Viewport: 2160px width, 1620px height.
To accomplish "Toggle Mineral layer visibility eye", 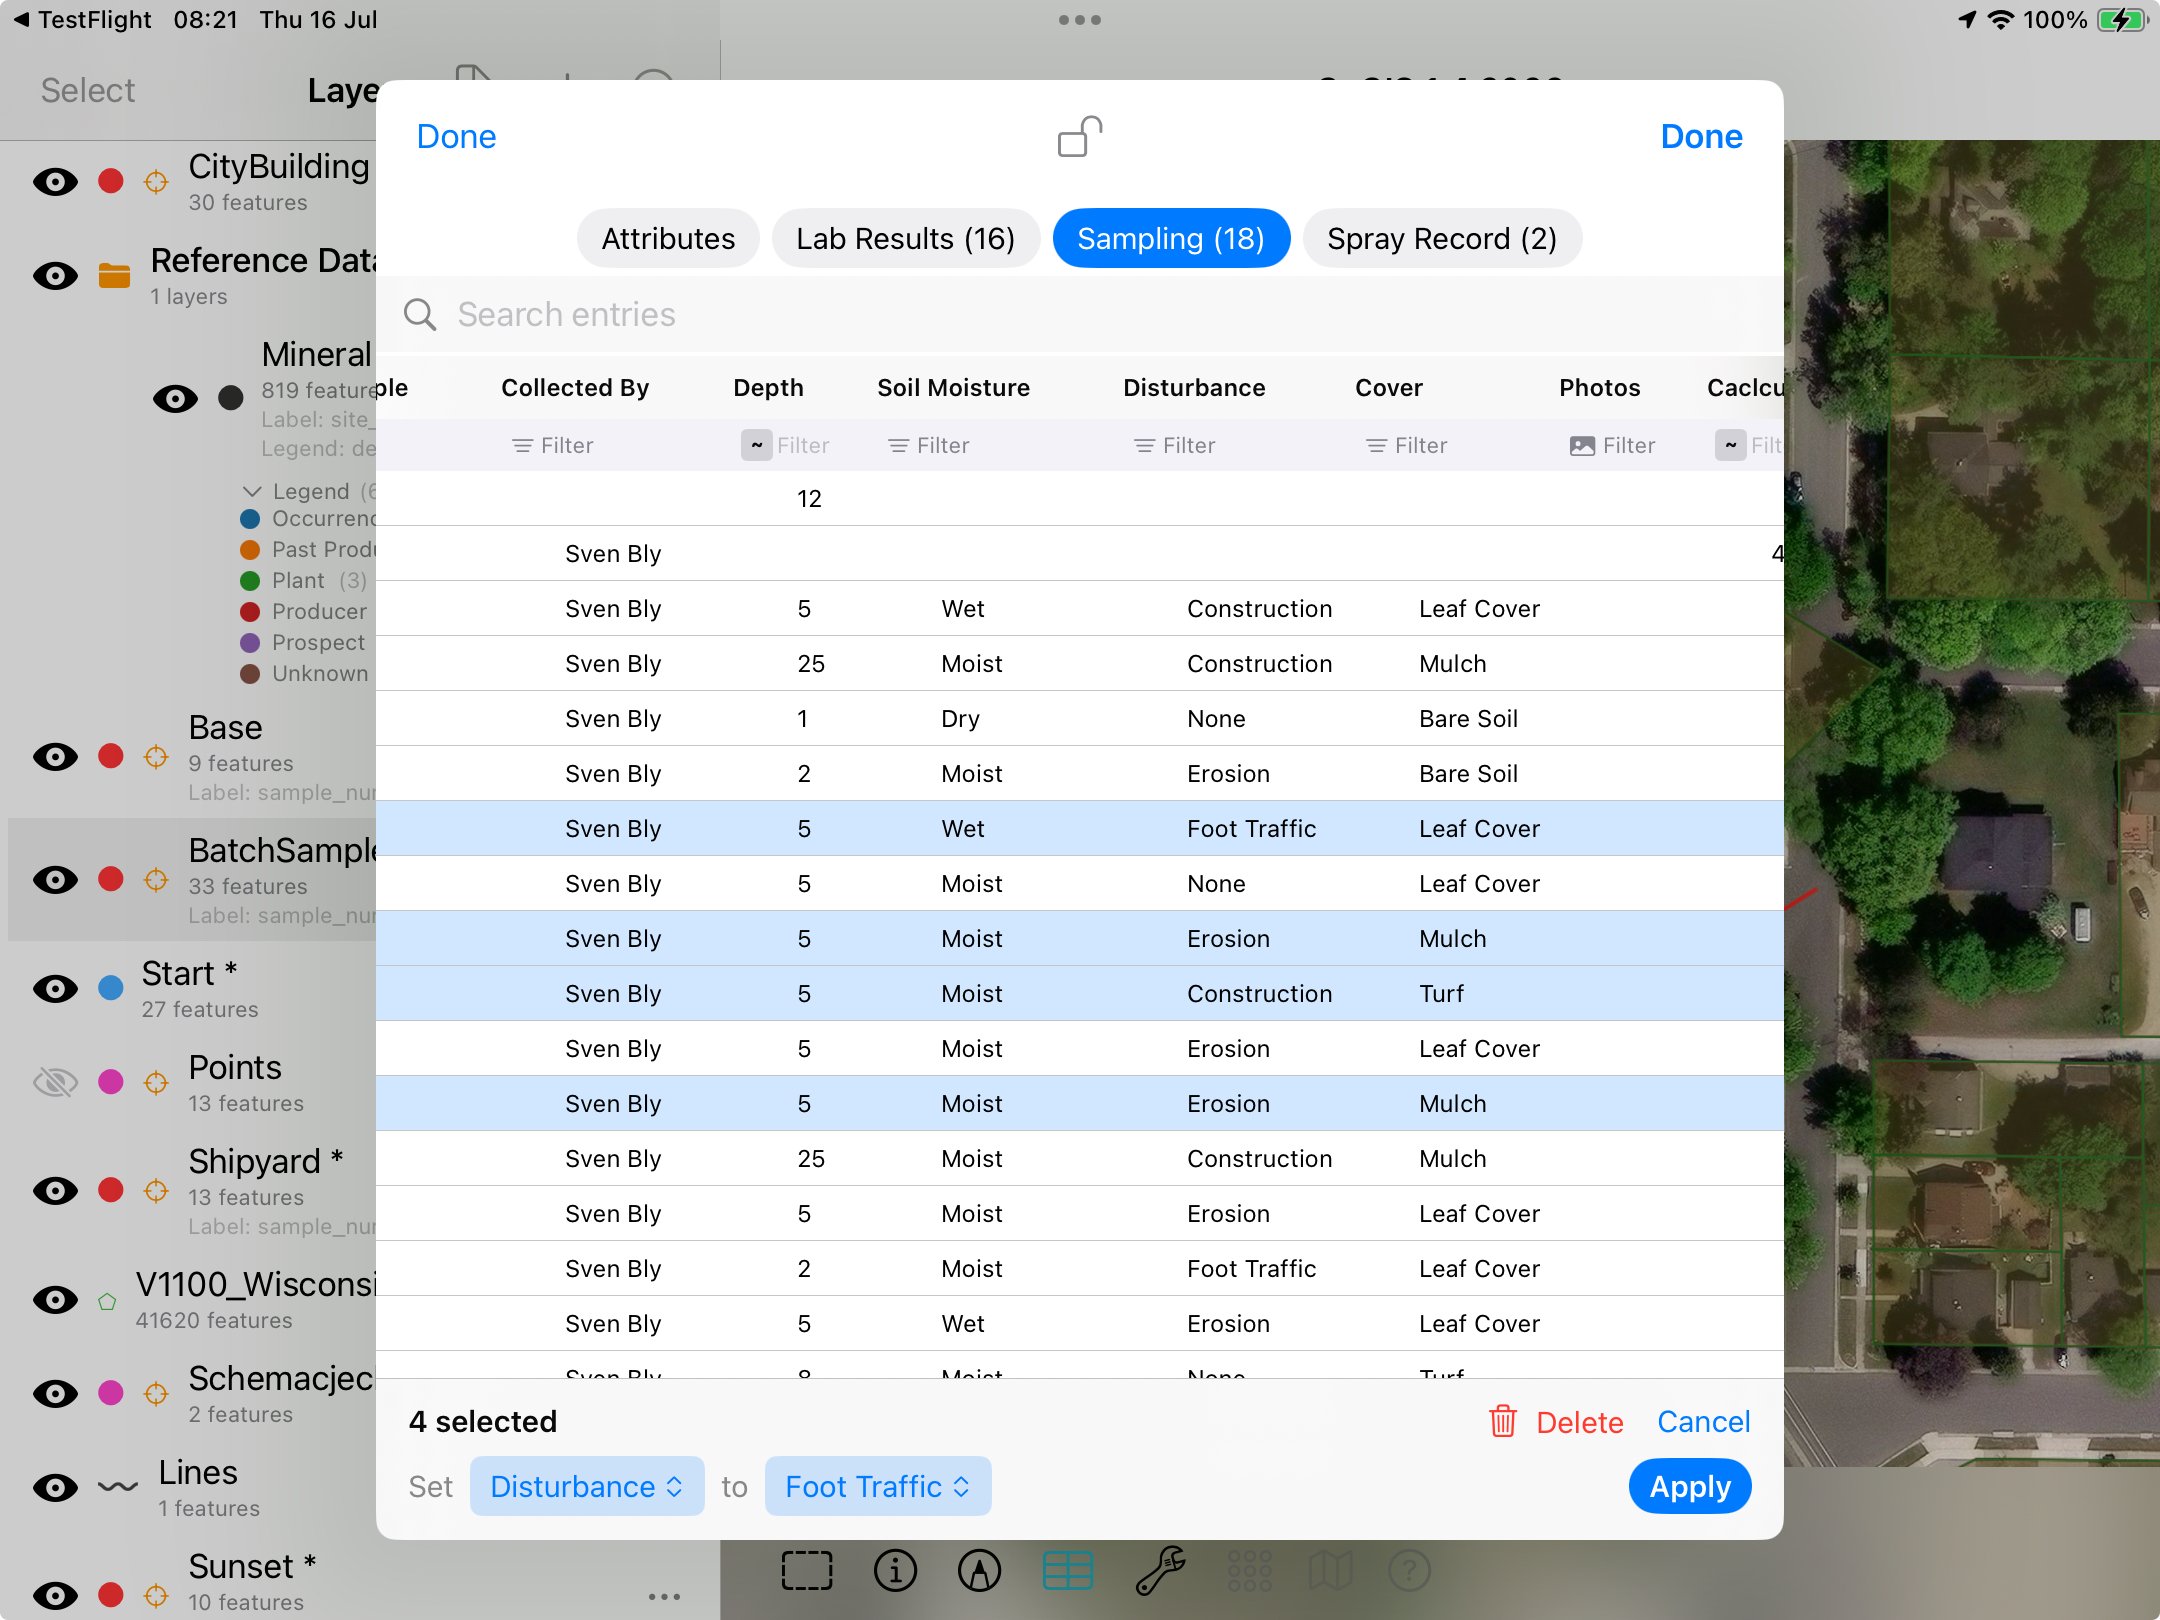I will (175, 398).
